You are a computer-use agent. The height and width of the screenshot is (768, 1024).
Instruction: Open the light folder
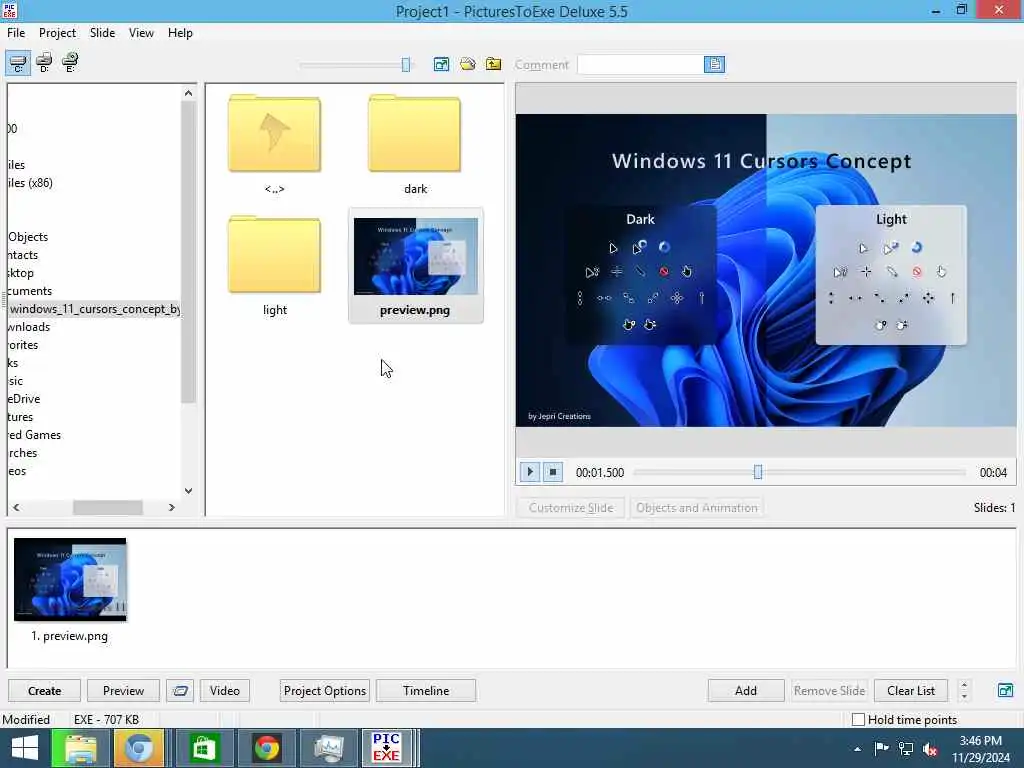tap(274, 265)
